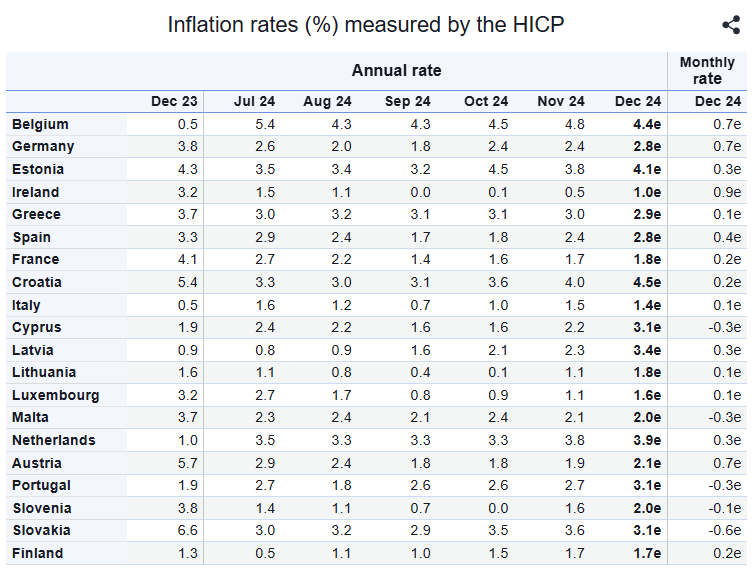The width and height of the screenshot is (754, 574).
Task: Click the Jul 24 column header
Action: tap(252, 101)
